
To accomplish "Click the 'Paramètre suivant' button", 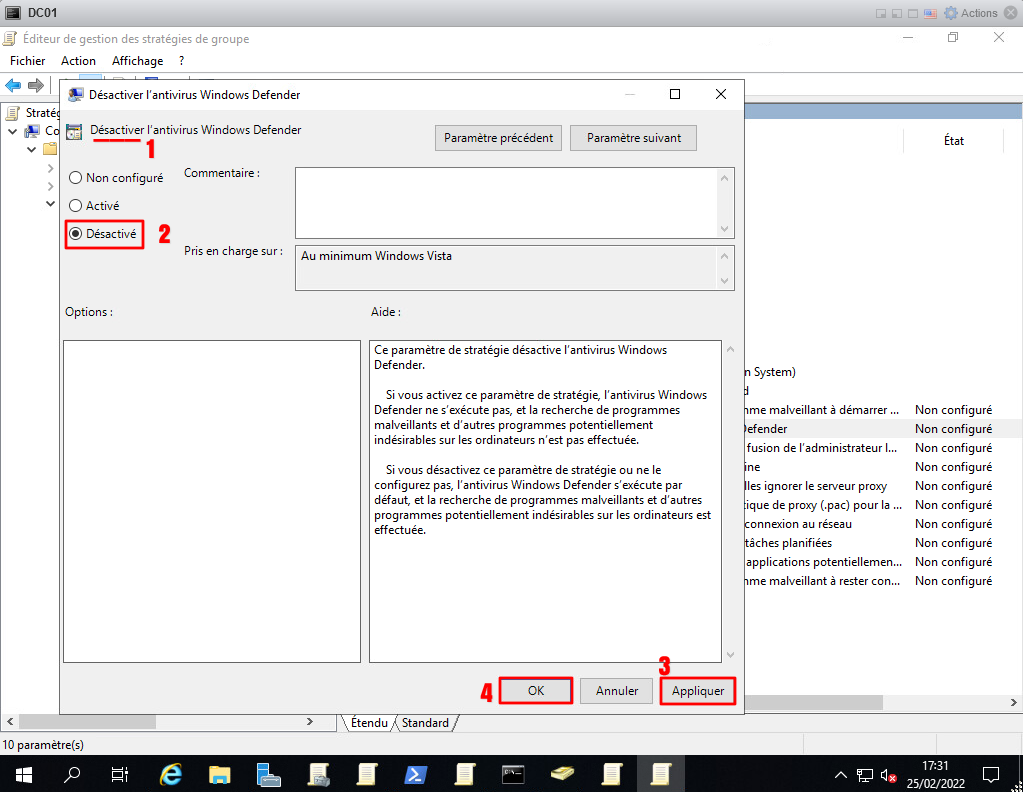I will 633,138.
